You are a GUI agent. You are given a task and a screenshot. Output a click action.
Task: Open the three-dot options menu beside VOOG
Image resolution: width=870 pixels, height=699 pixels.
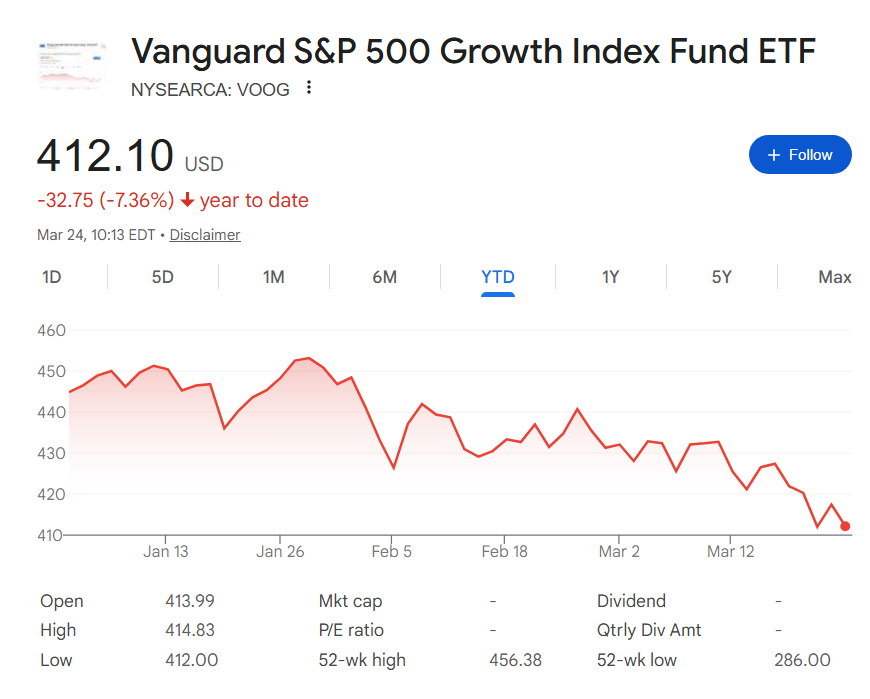tap(309, 88)
